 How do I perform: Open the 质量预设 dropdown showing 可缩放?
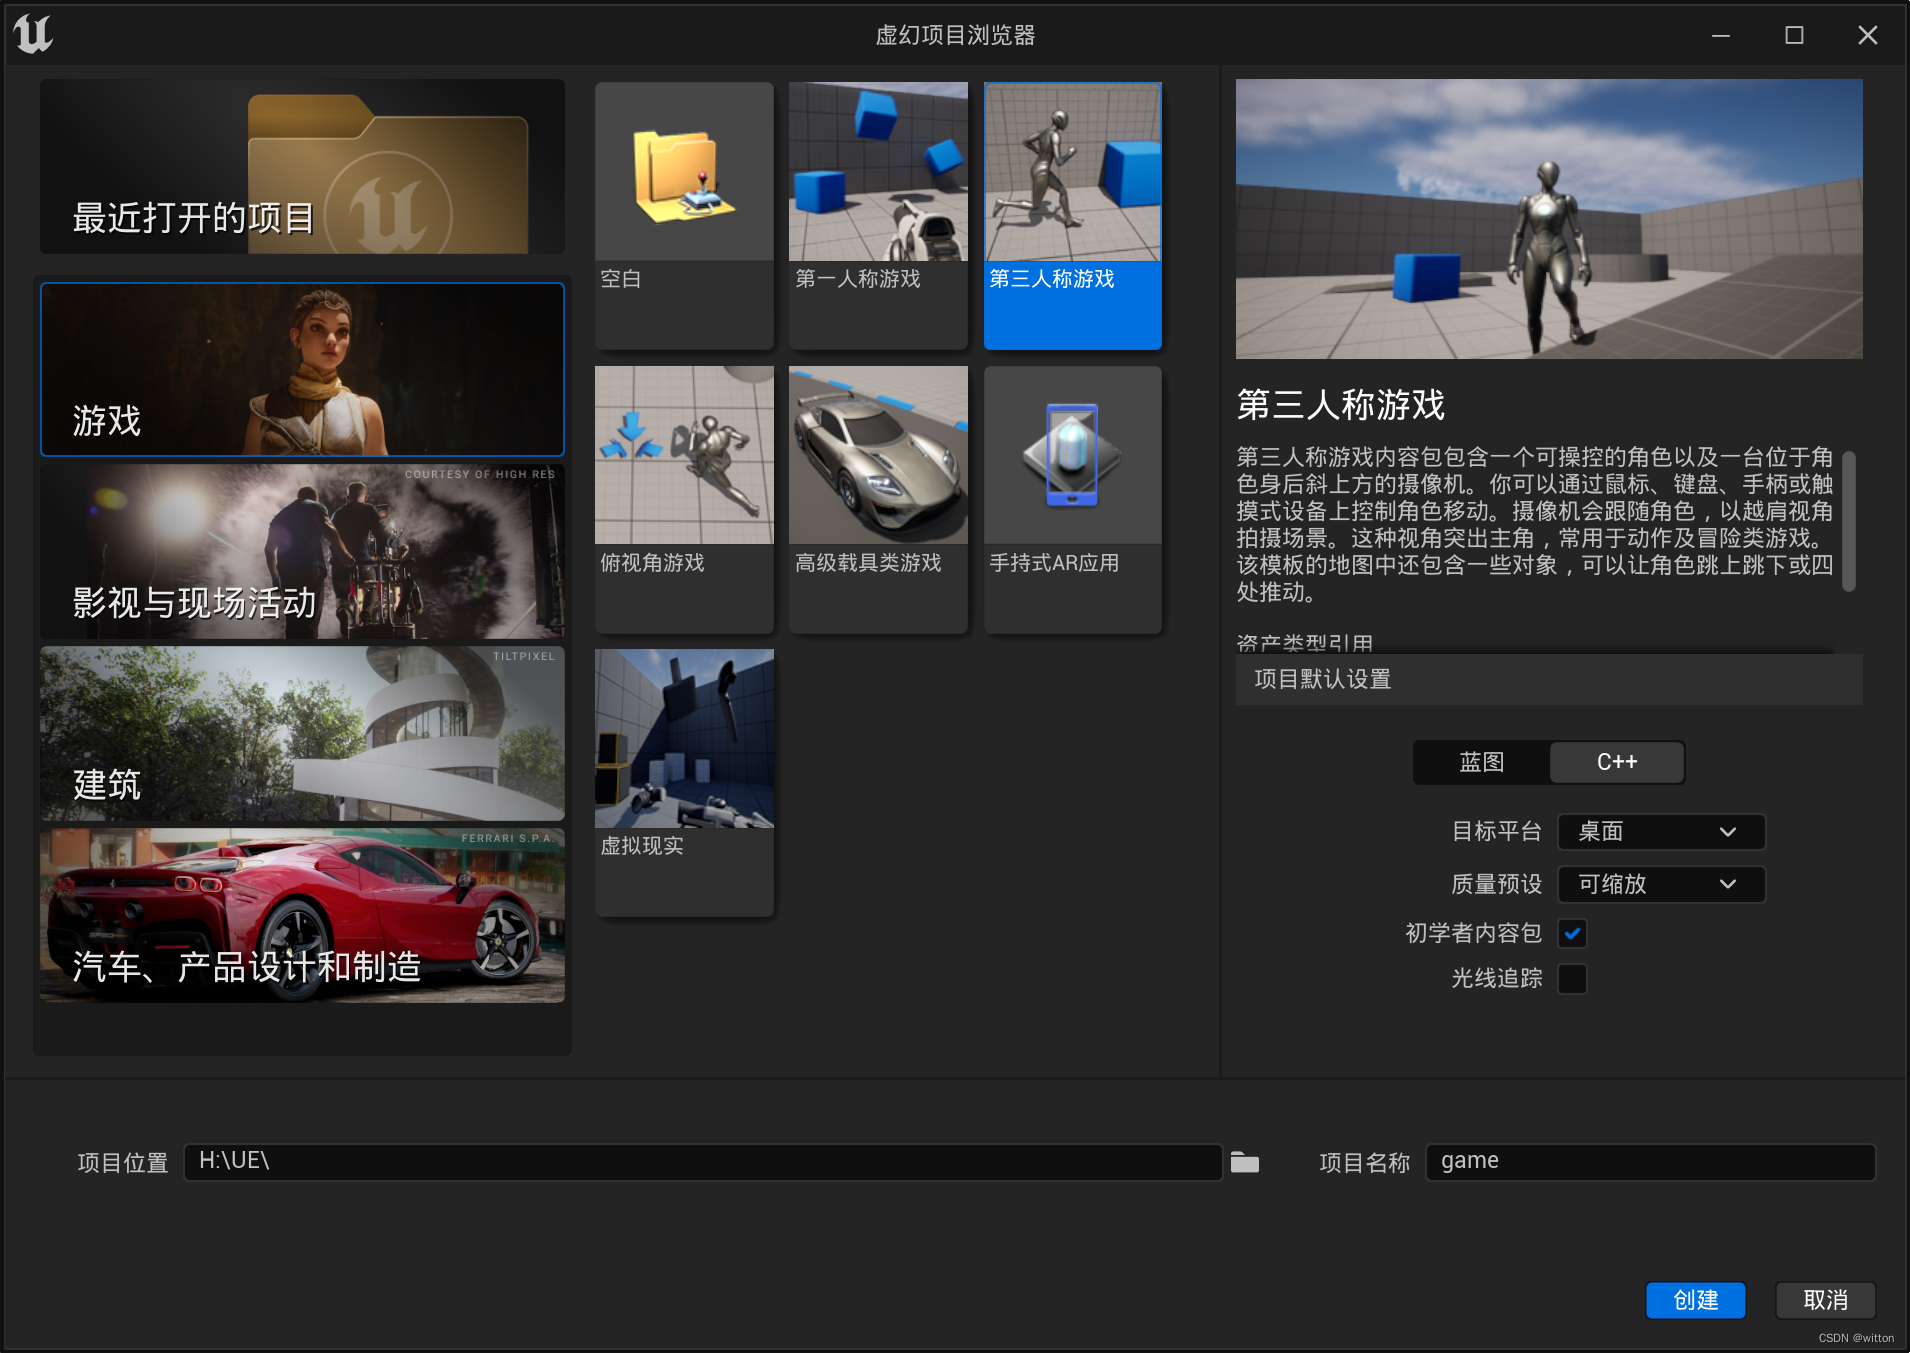1659,884
